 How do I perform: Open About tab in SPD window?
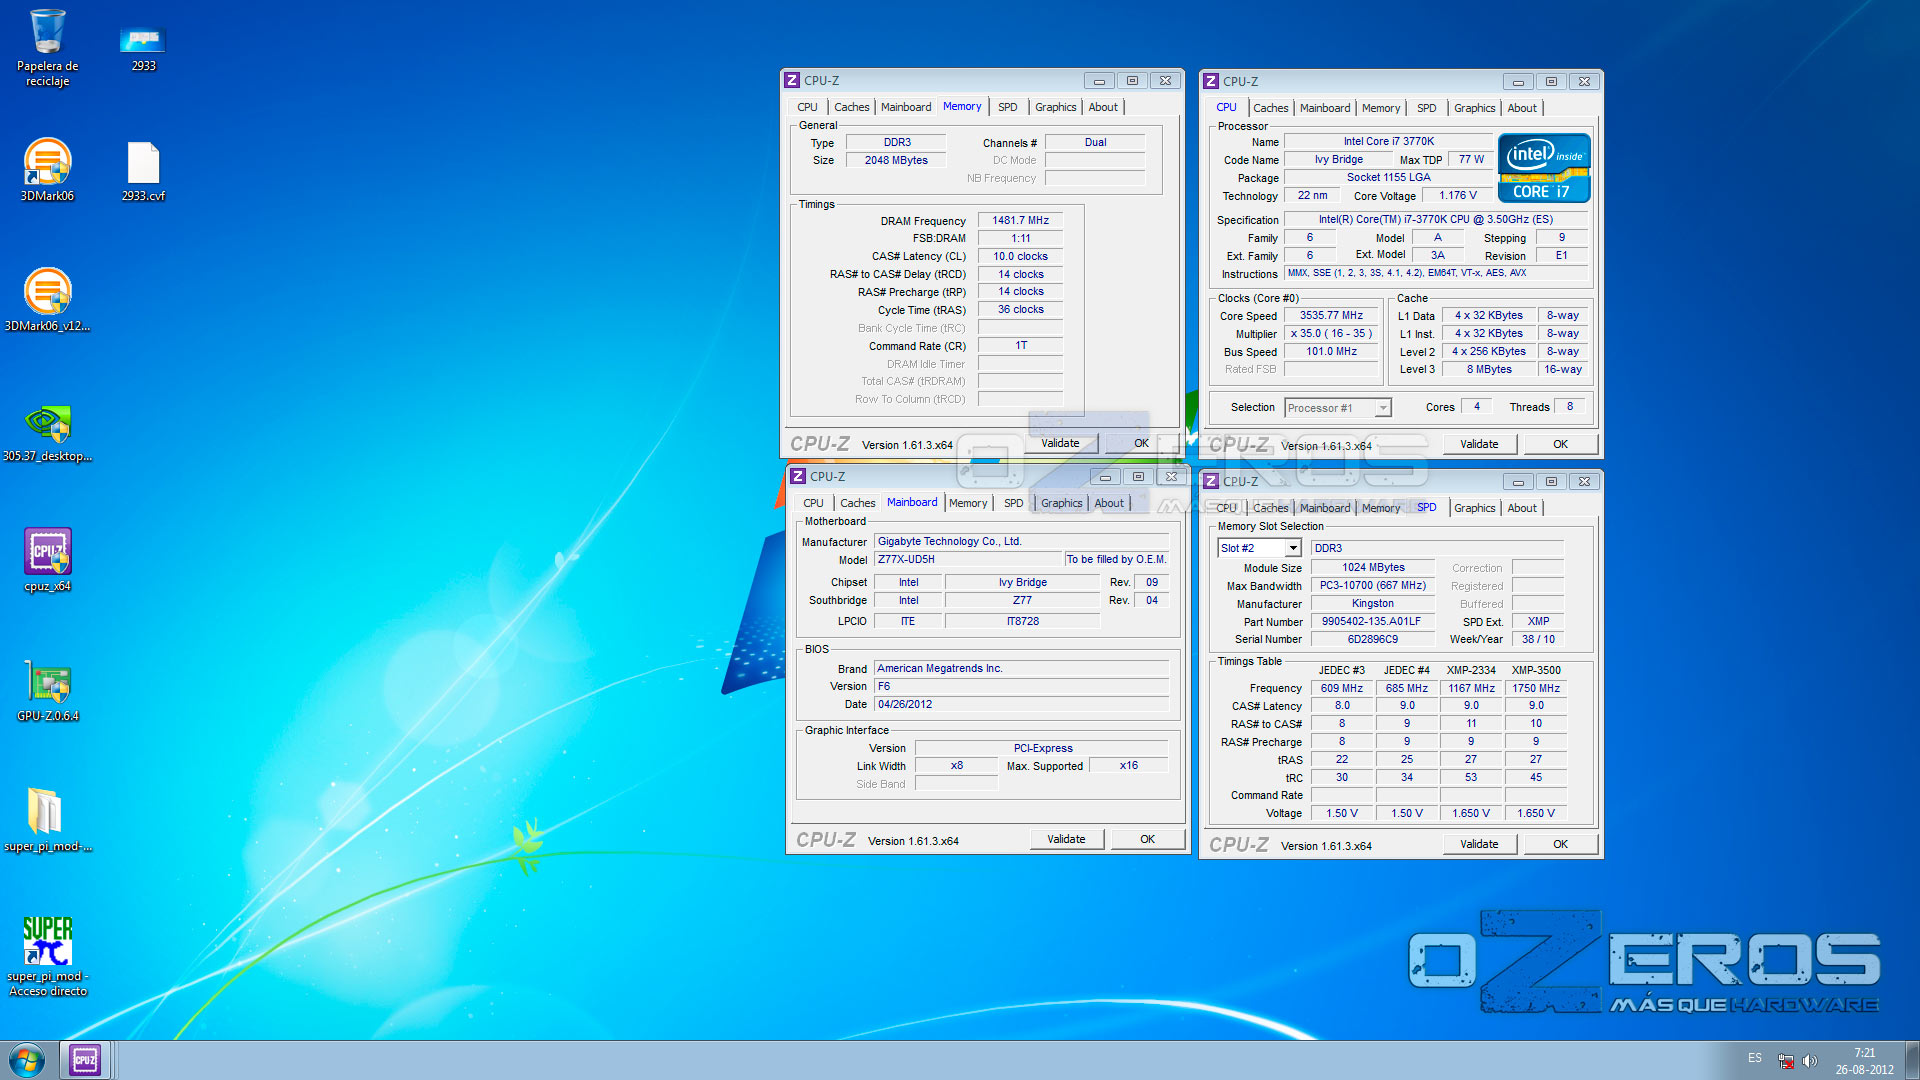coord(1522,508)
